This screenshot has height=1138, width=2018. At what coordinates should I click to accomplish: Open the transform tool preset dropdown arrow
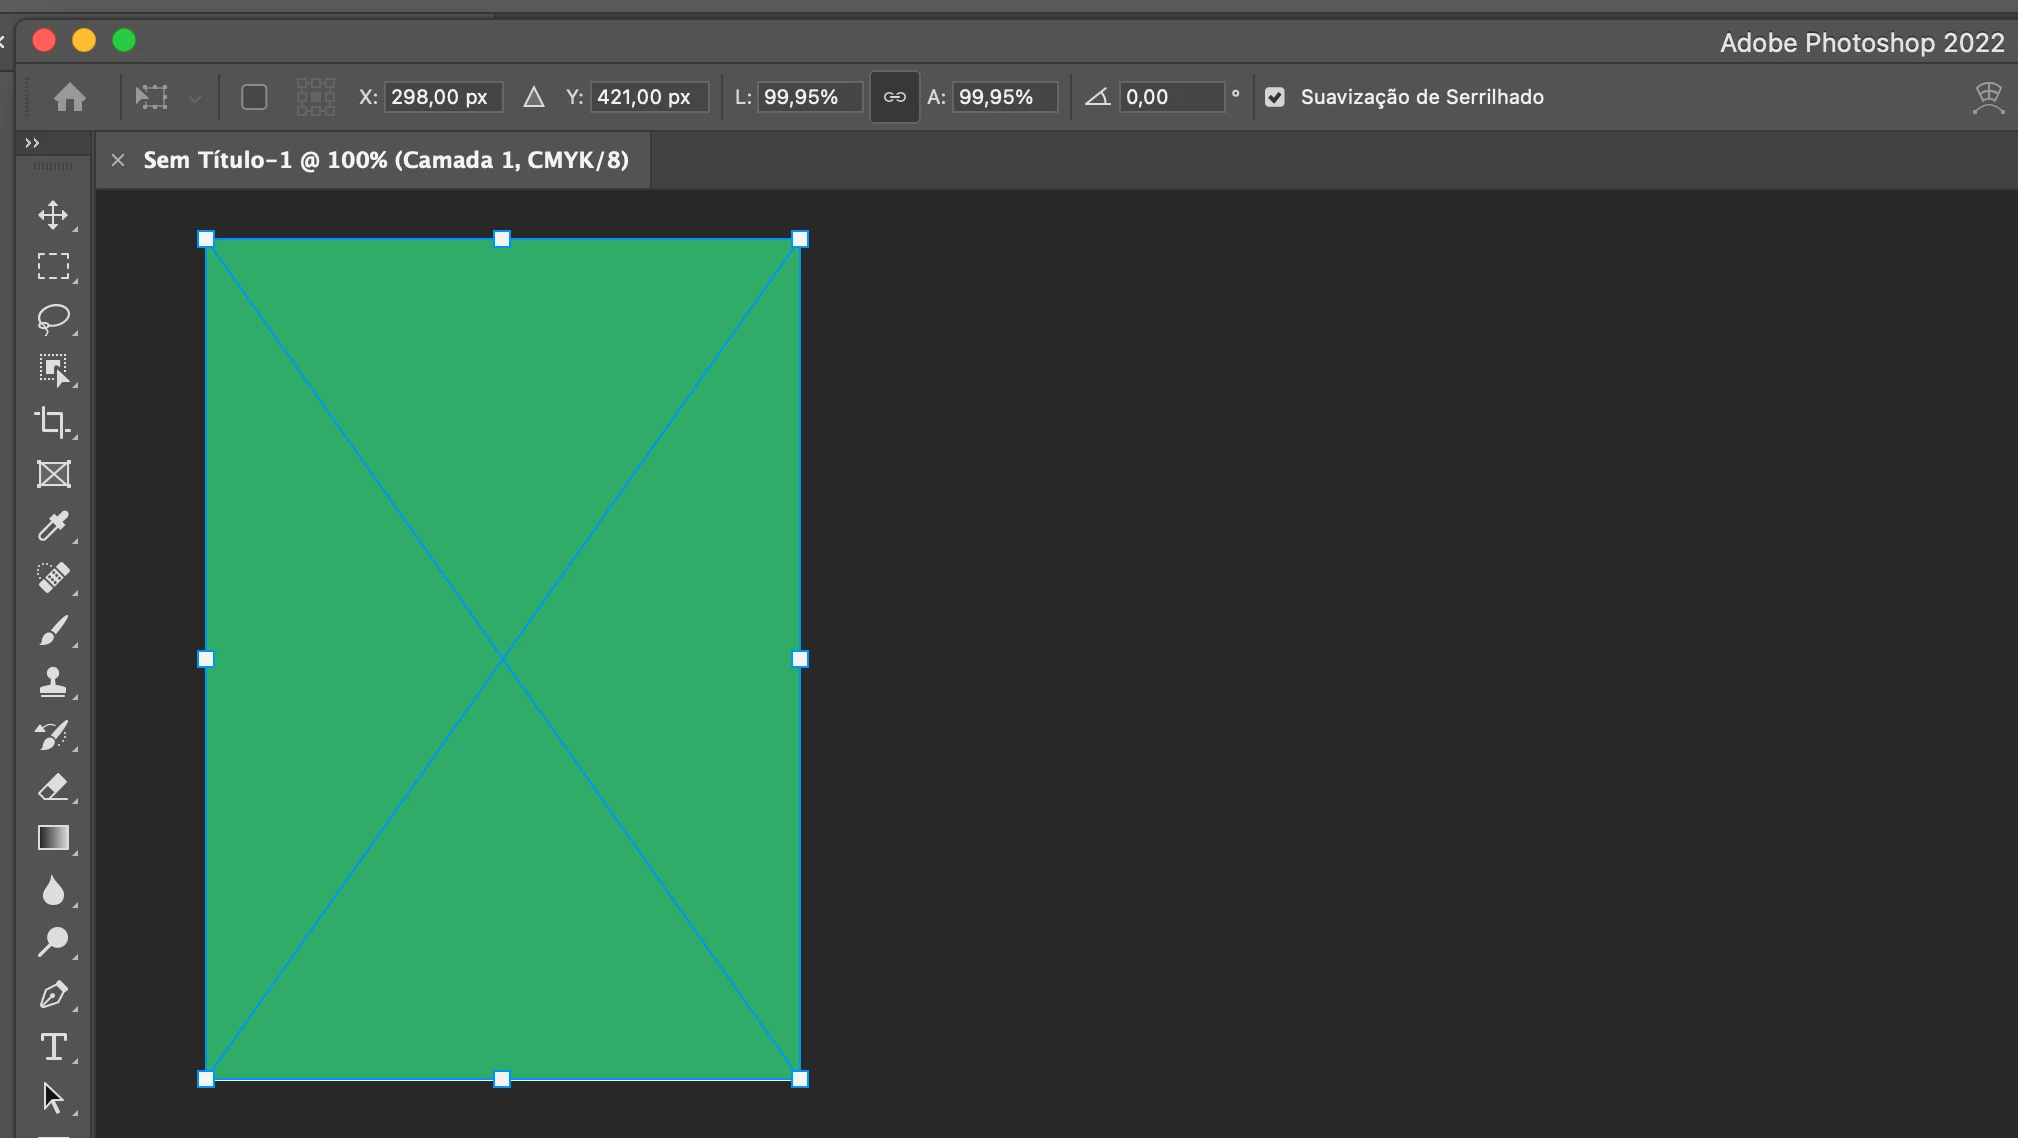coord(195,98)
